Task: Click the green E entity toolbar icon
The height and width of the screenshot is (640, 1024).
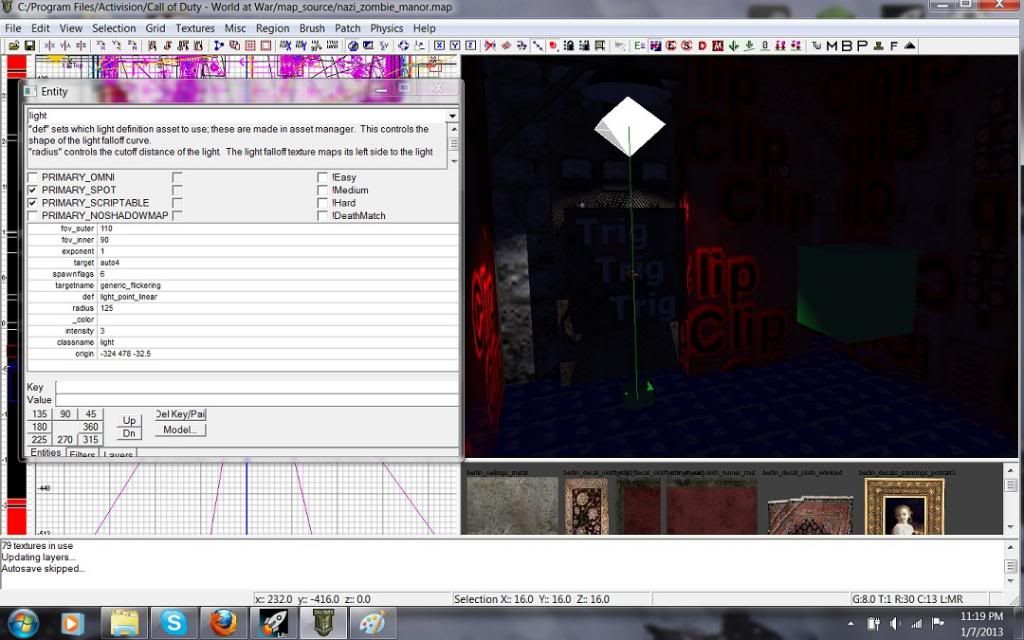Action: [x=639, y=46]
